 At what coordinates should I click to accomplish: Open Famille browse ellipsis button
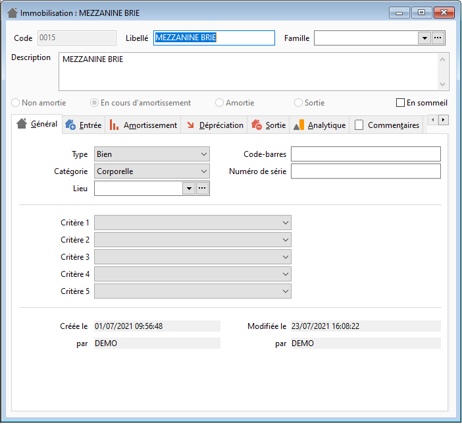point(438,38)
